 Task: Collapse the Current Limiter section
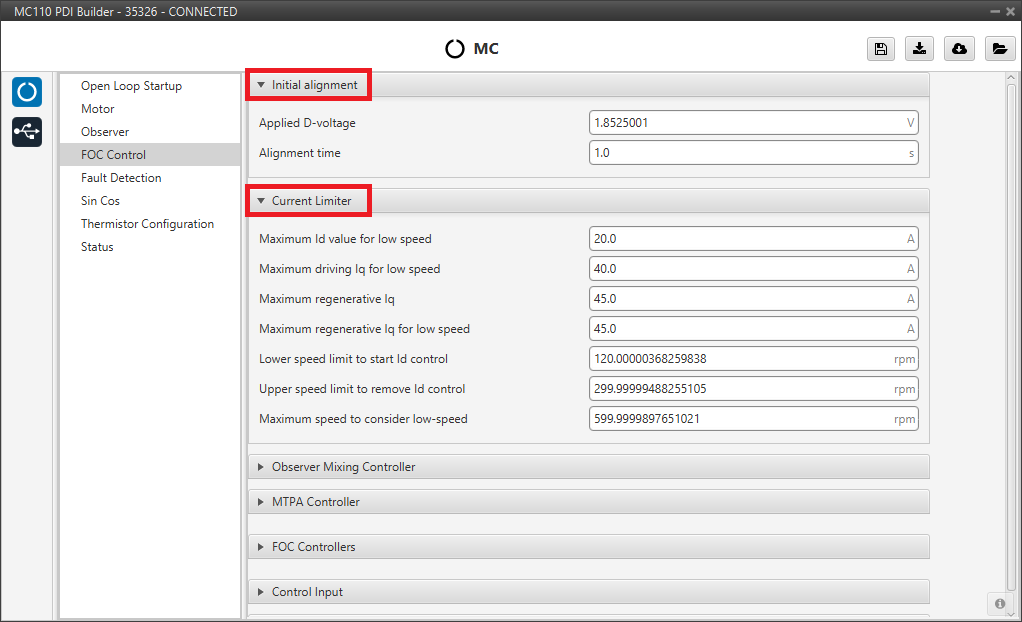tap(308, 201)
